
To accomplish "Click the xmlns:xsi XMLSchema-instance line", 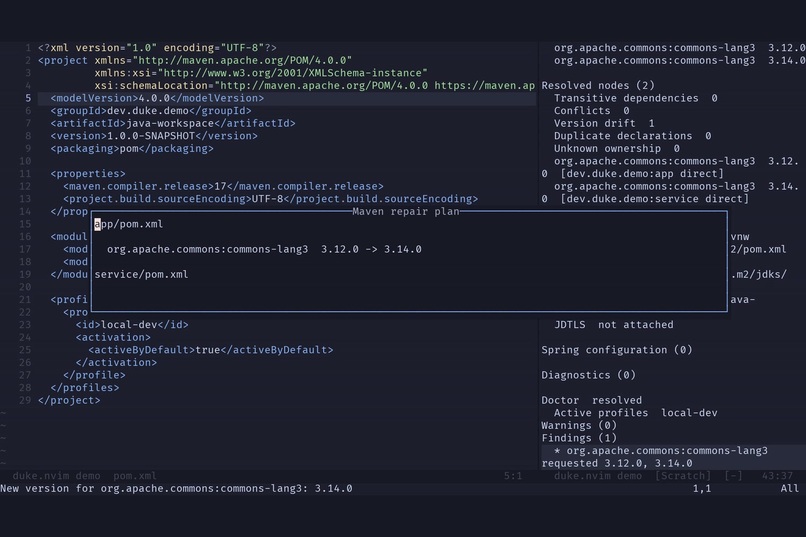I will coord(261,73).
